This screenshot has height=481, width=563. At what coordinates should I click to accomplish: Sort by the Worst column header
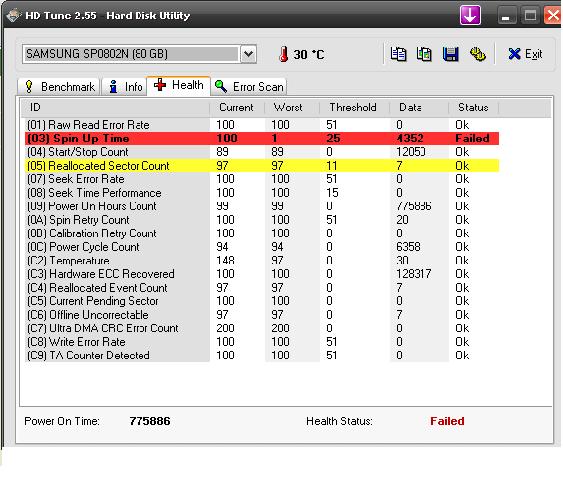pyautogui.click(x=292, y=107)
